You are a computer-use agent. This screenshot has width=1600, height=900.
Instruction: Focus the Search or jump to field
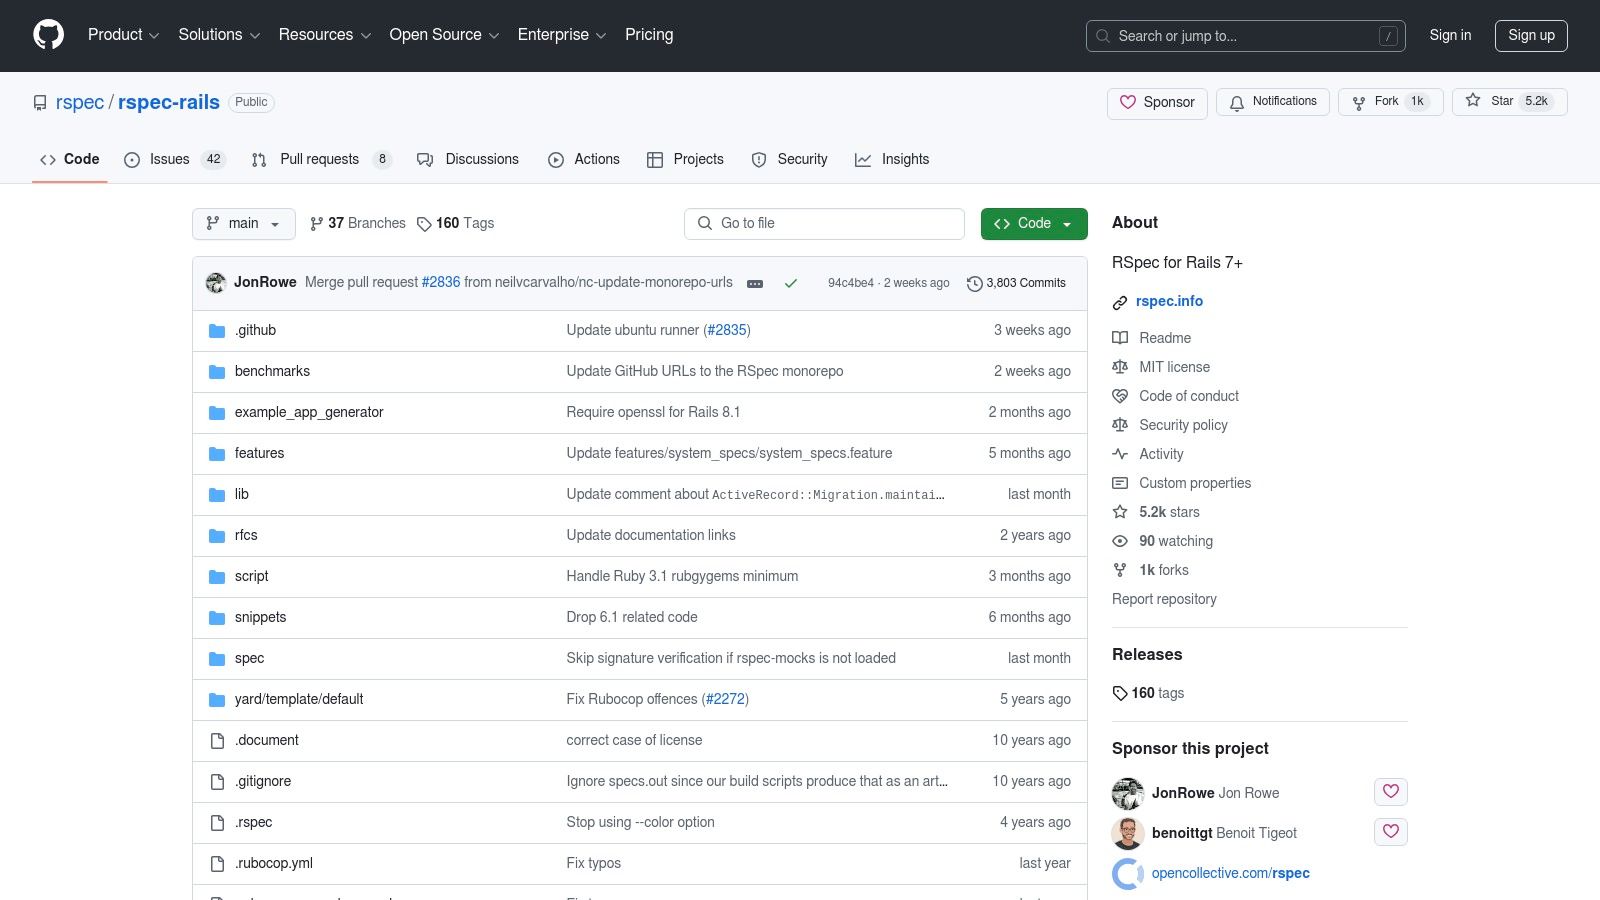tap(1245, 36)
